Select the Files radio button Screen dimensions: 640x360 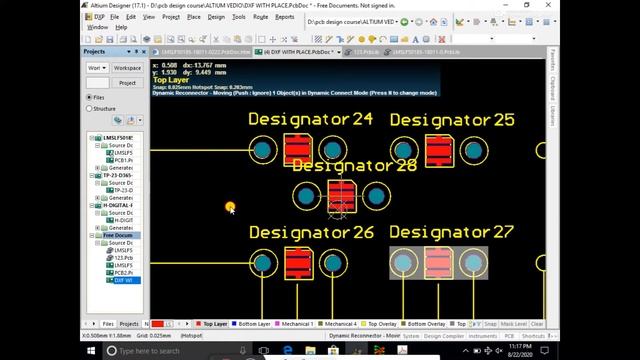click(x=89, y=97)
